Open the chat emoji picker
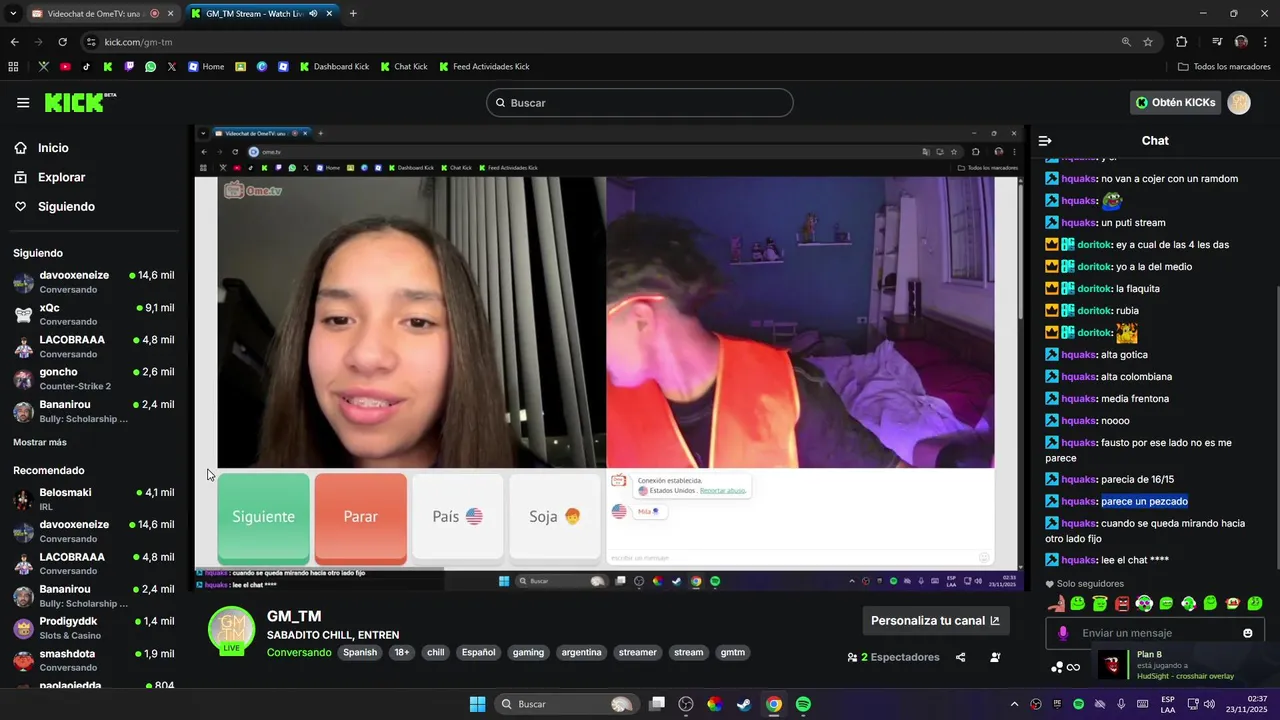The width and height of the screenshot is (1280, 720). [1247, 633]
